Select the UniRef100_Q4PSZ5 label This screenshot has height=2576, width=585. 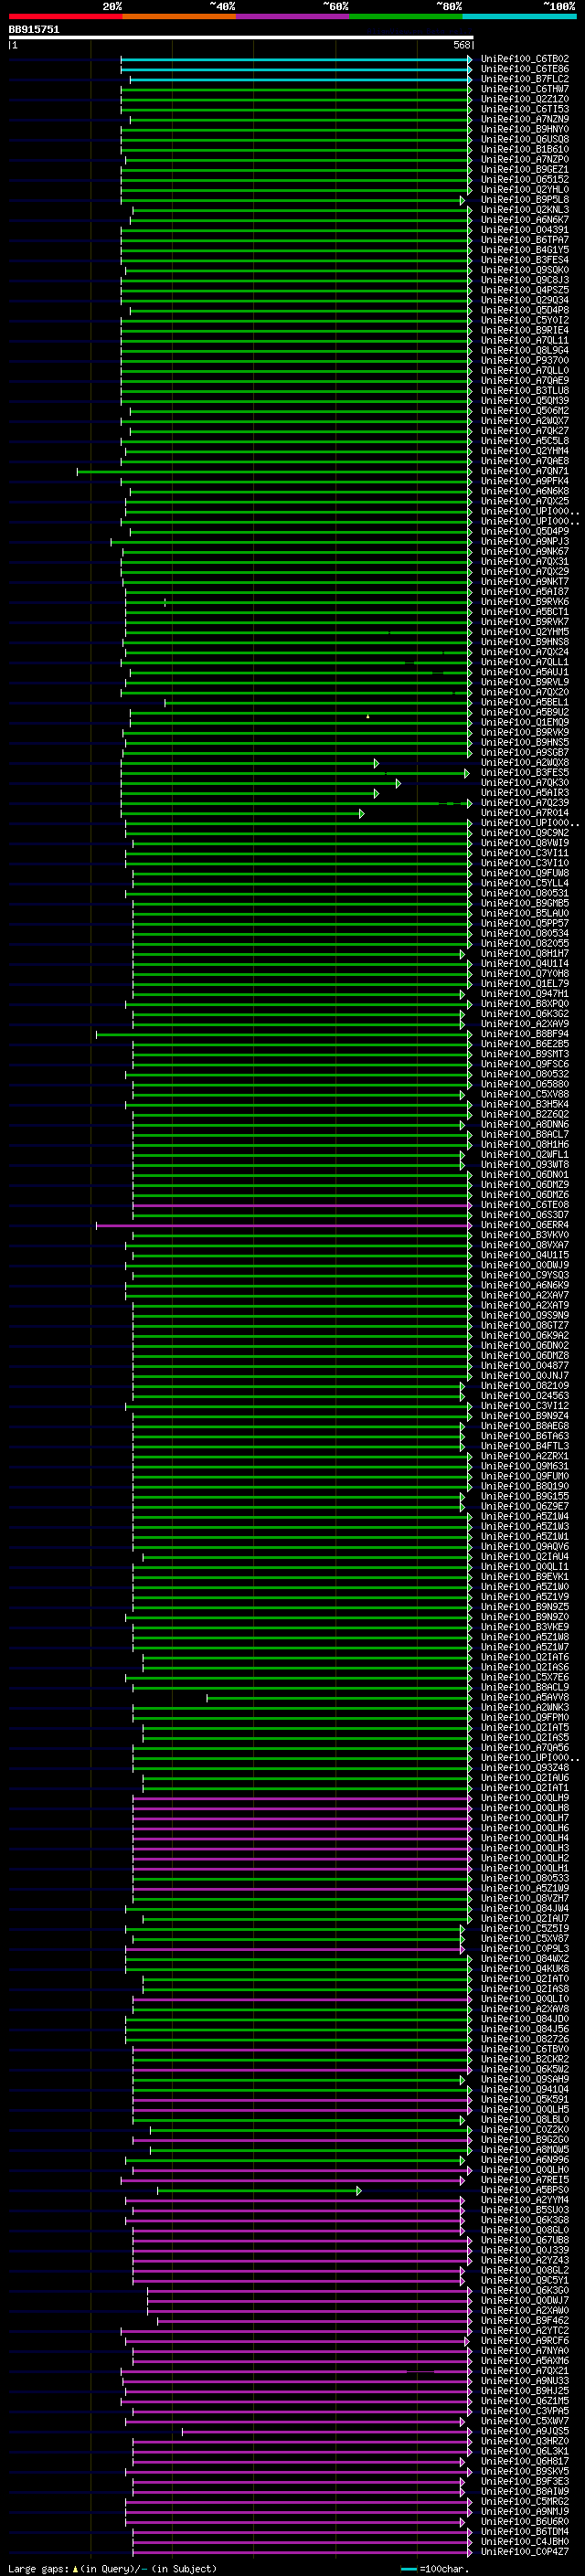(525, 290)
